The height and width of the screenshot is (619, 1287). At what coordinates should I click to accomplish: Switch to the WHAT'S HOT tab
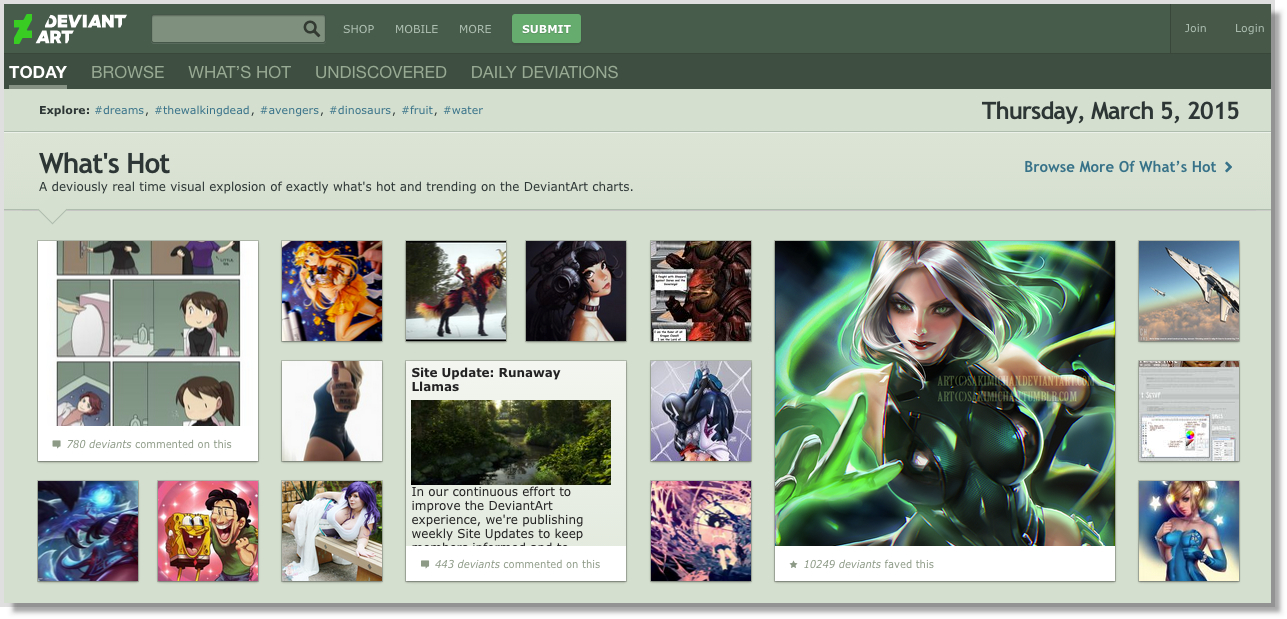[240, 72]
